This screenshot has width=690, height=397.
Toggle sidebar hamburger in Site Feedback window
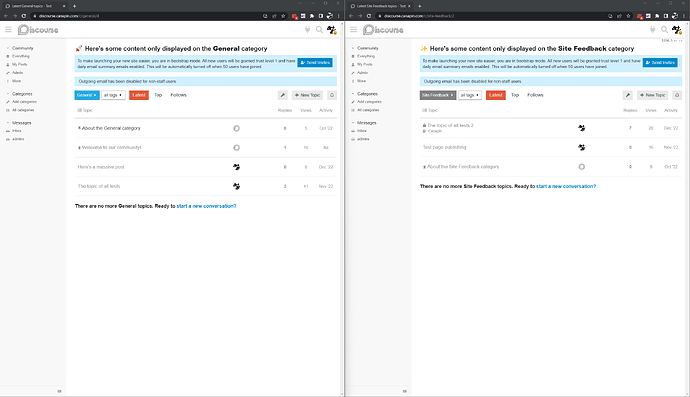[x=353, y=29]
